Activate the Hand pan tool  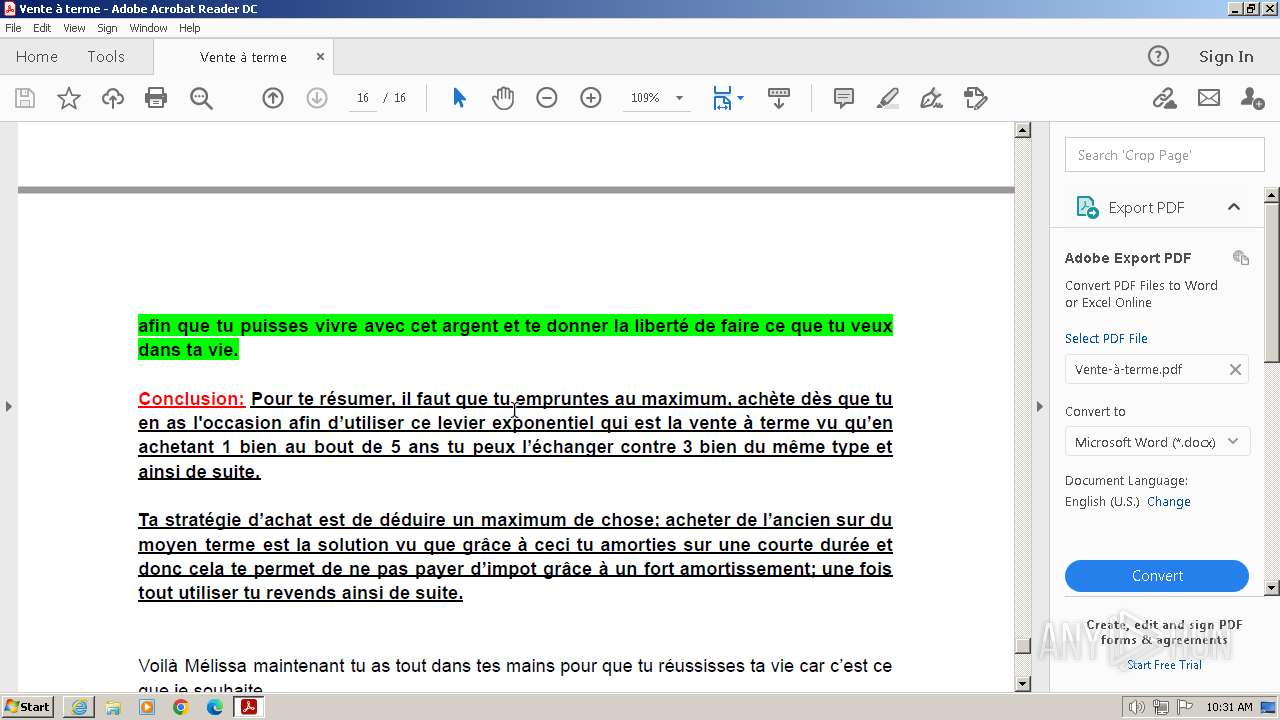[503, 98]
